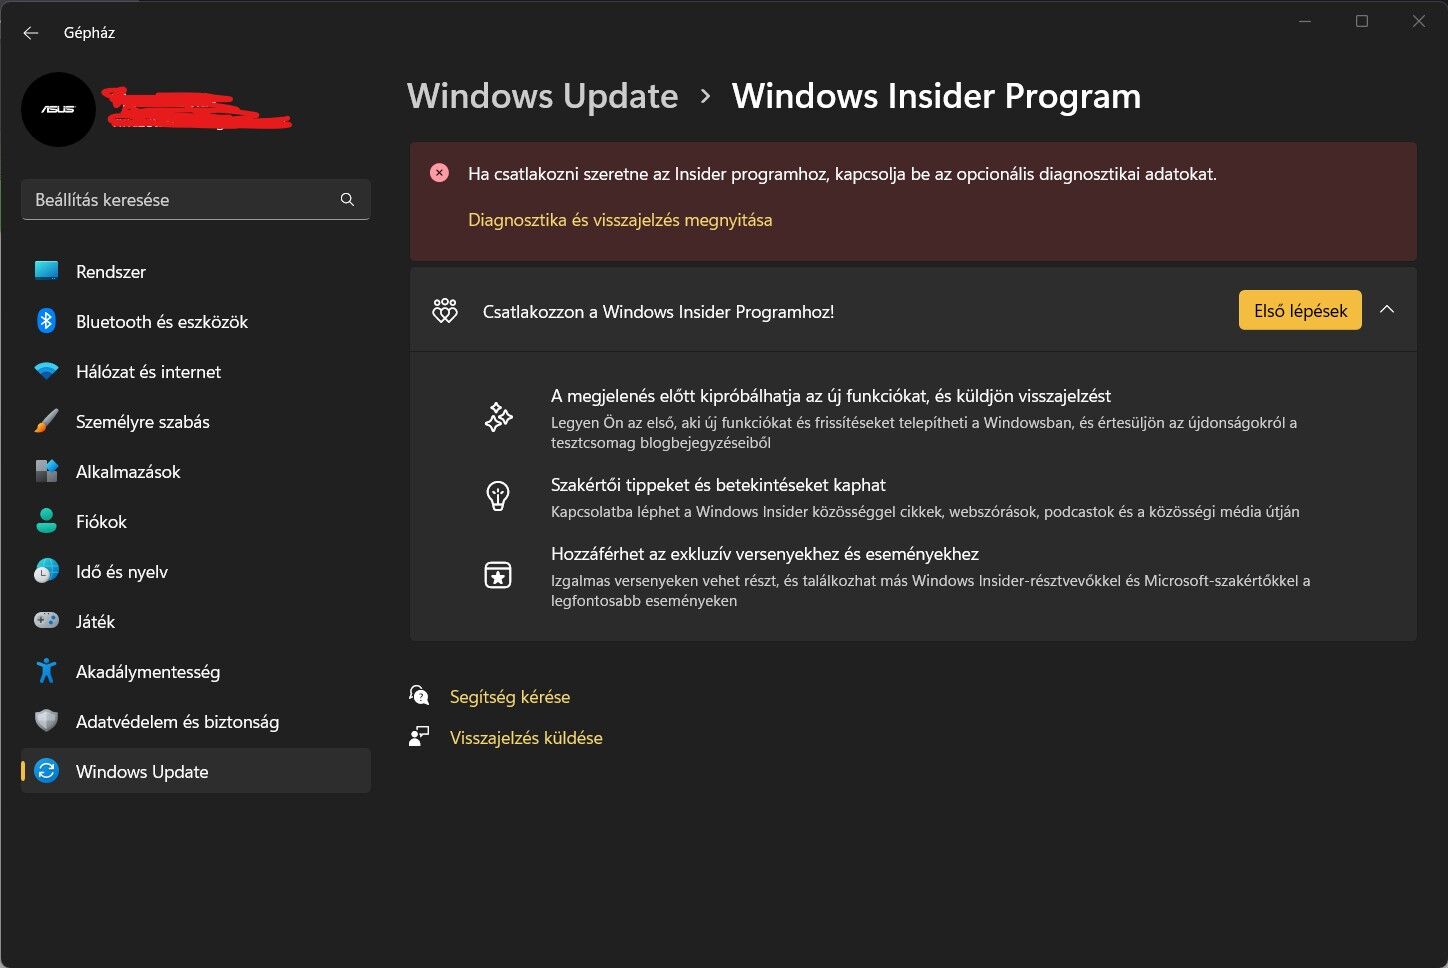This screenshot has width=1448, height=968.
Task: Open Segítség kérése link
Action: 510,697
